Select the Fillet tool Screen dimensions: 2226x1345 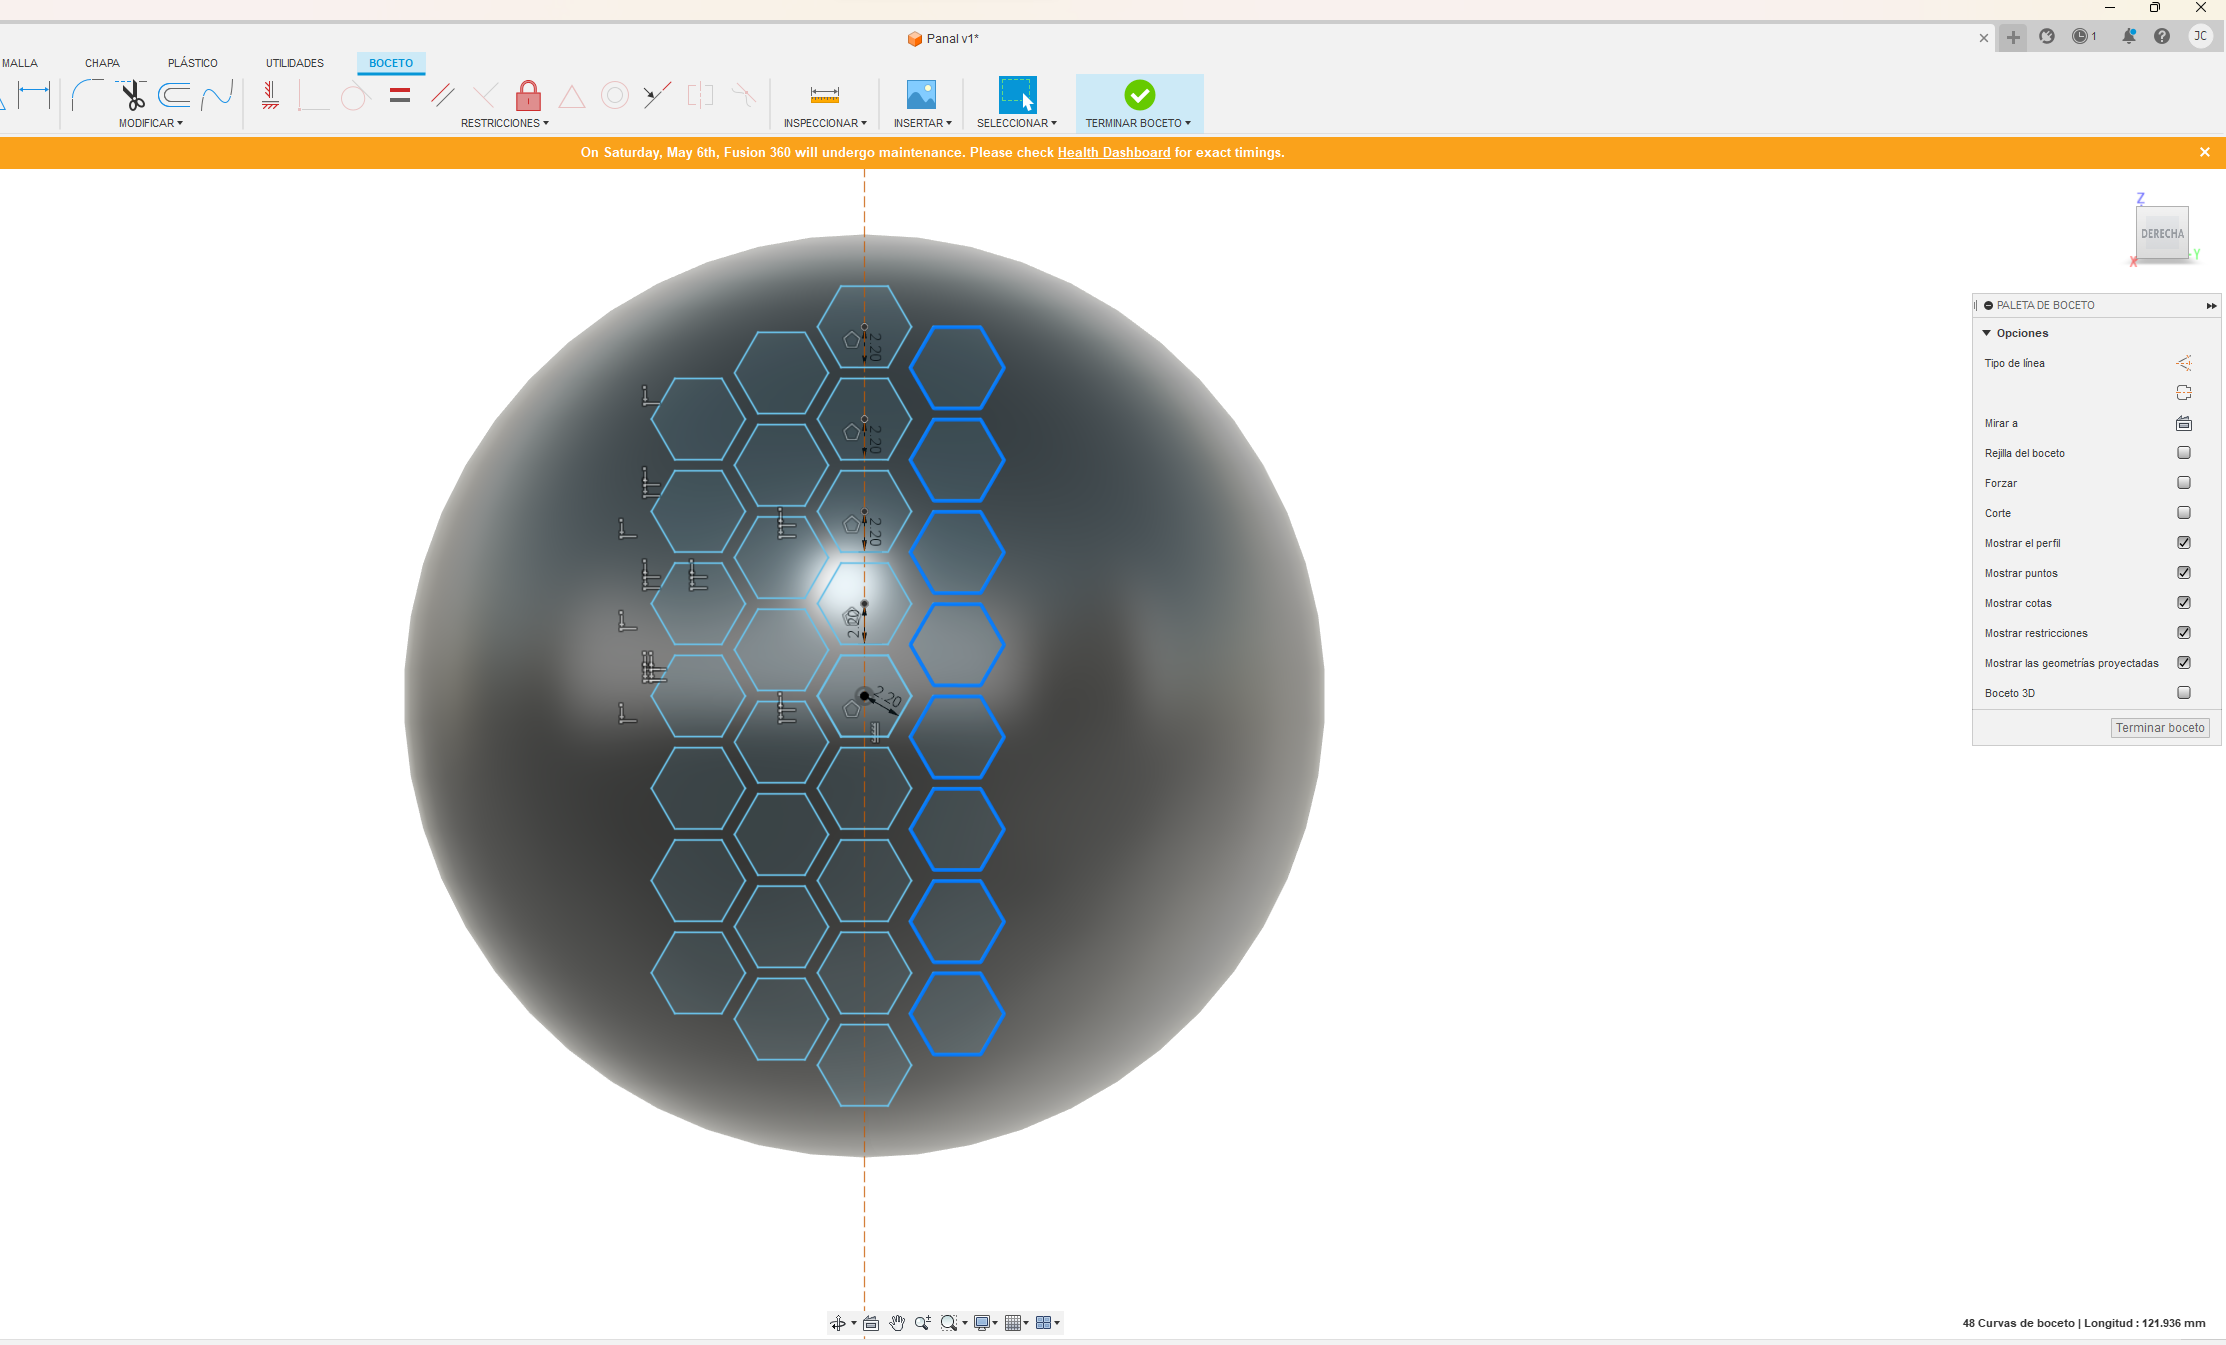click(x=86, y=95)
